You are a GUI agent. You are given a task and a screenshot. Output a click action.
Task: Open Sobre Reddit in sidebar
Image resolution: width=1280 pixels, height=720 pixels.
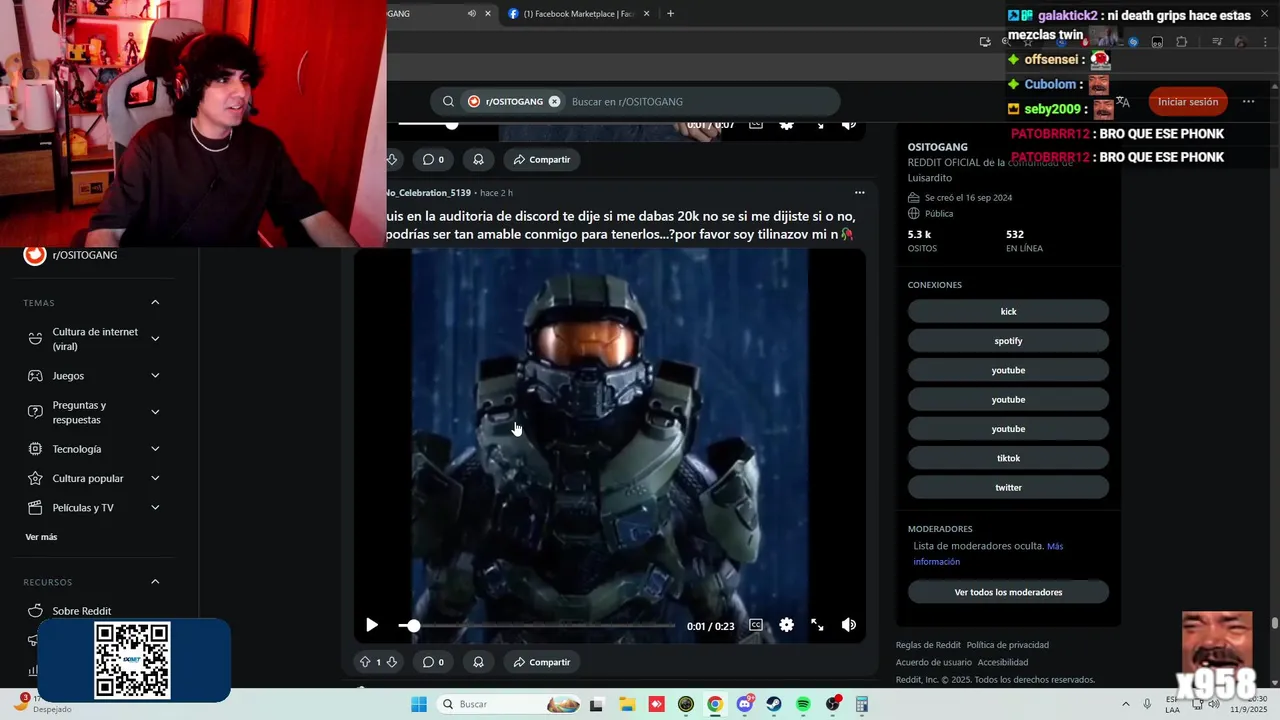[81, 611]
